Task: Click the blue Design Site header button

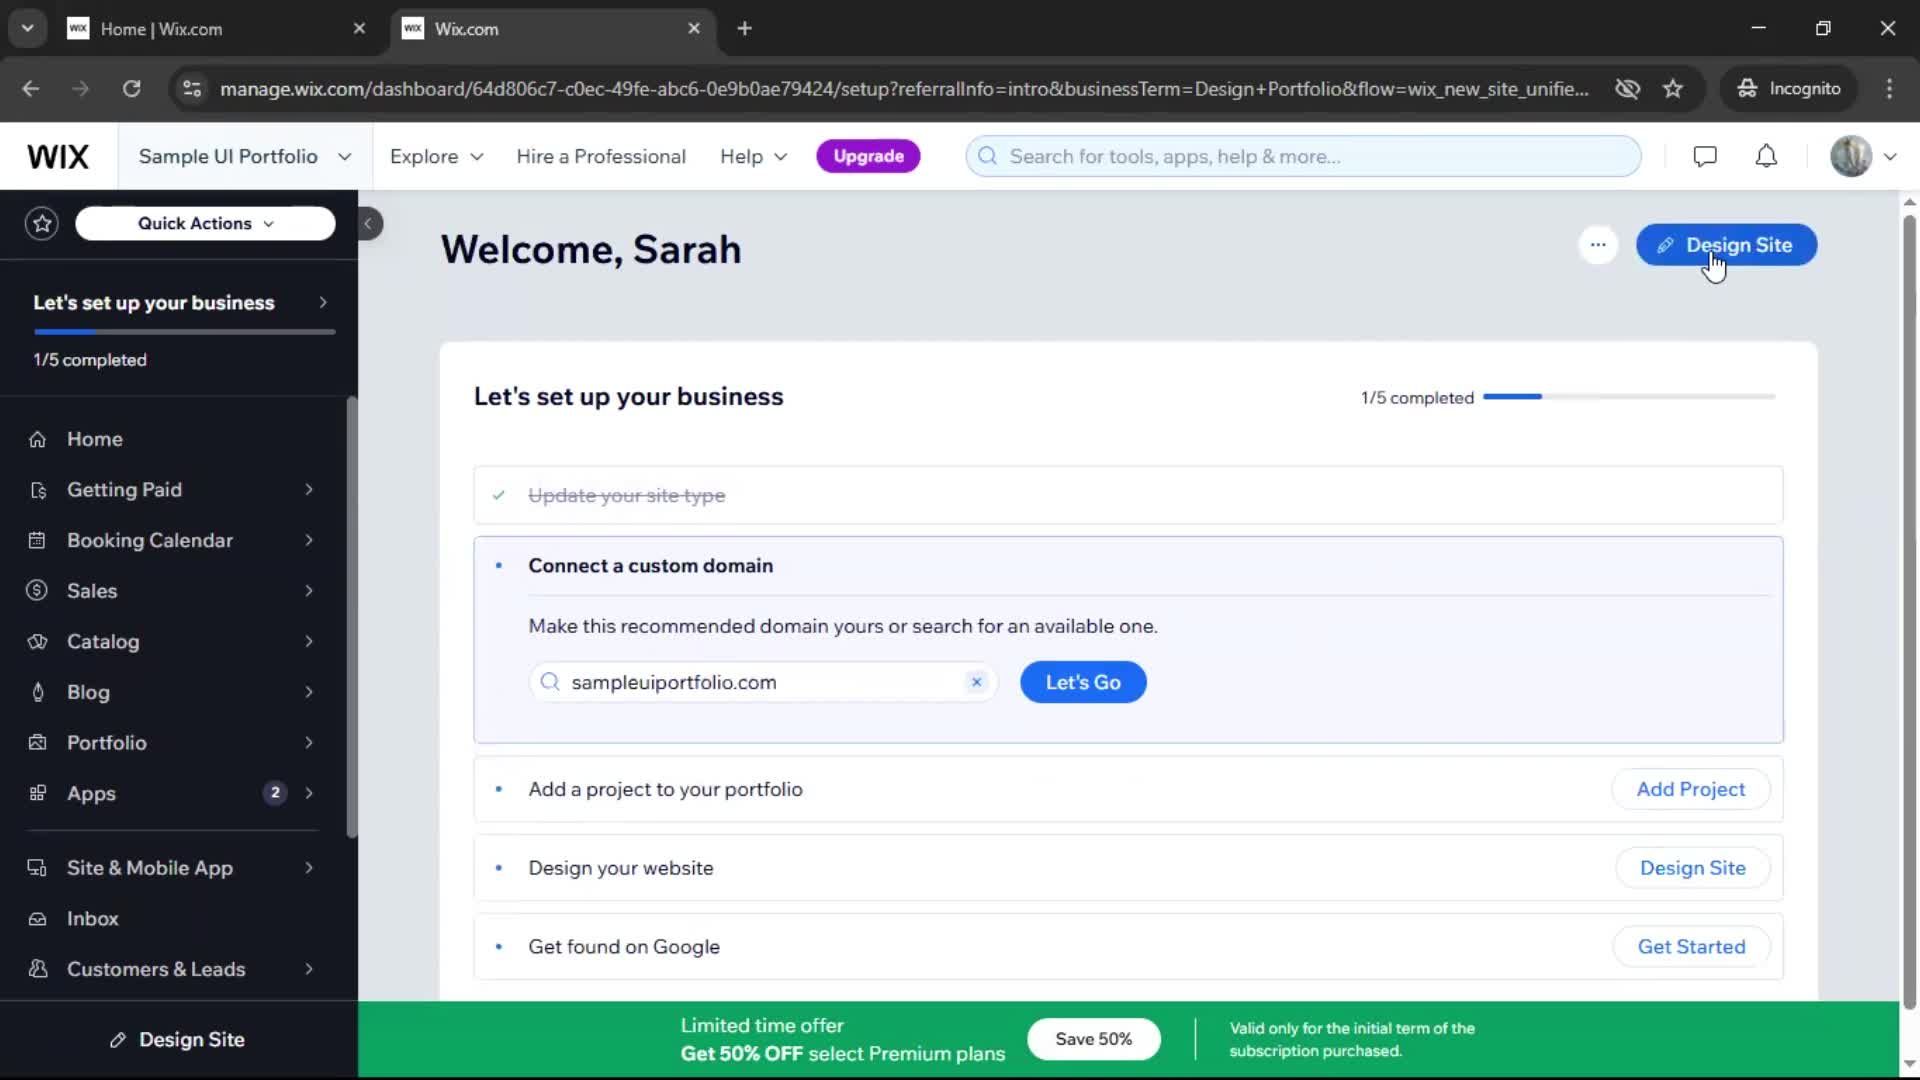Action: point(1726,245)
